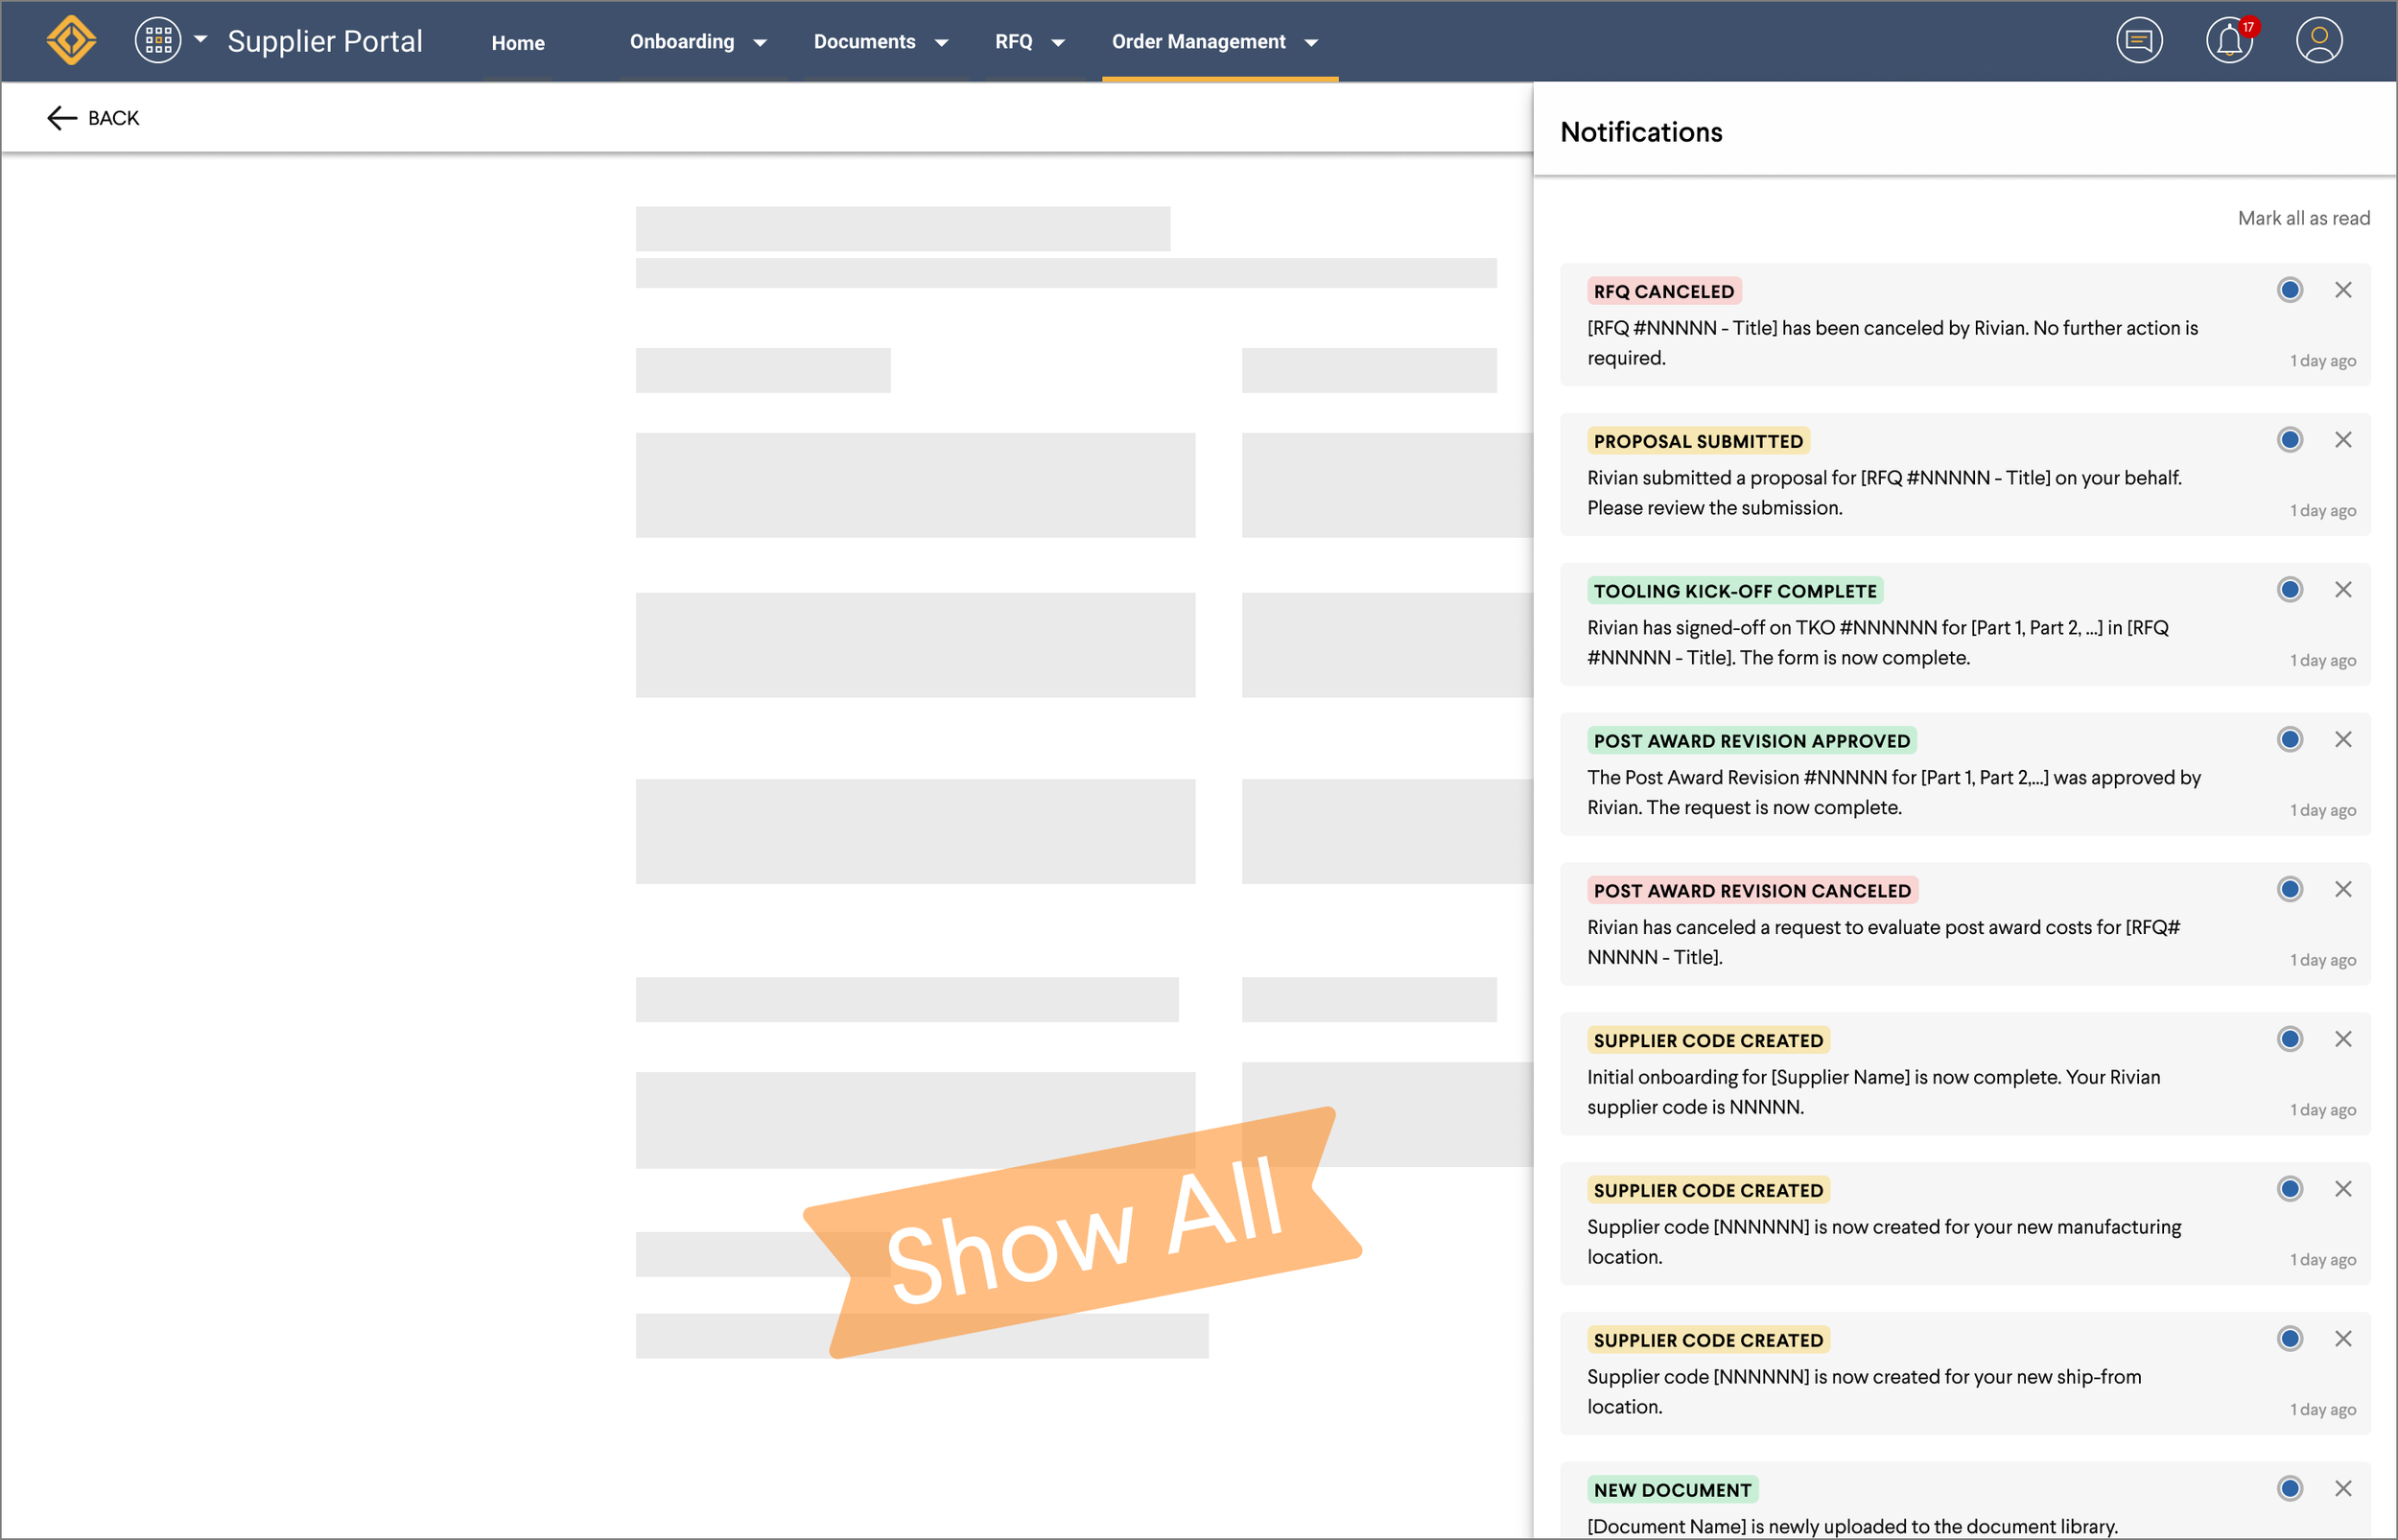Toggle read dot on Post Award Revision Approved
Screen dimensions: 2398x1540
(x=2289, y=740)
